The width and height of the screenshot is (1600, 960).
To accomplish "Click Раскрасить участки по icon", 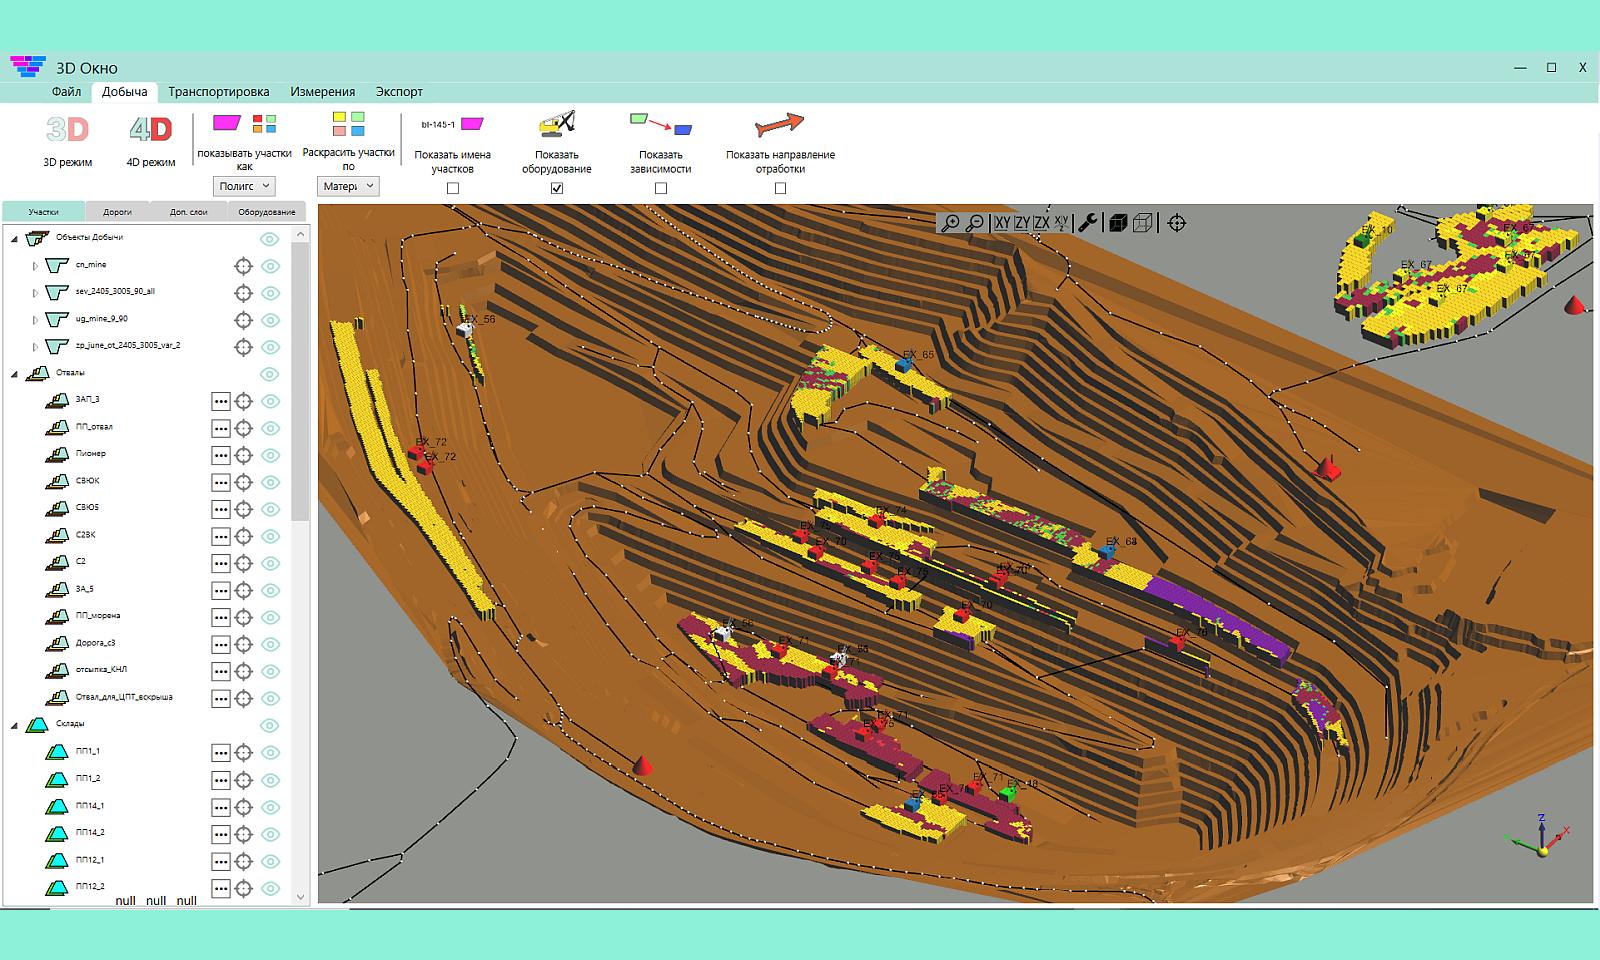I will 348,124.
